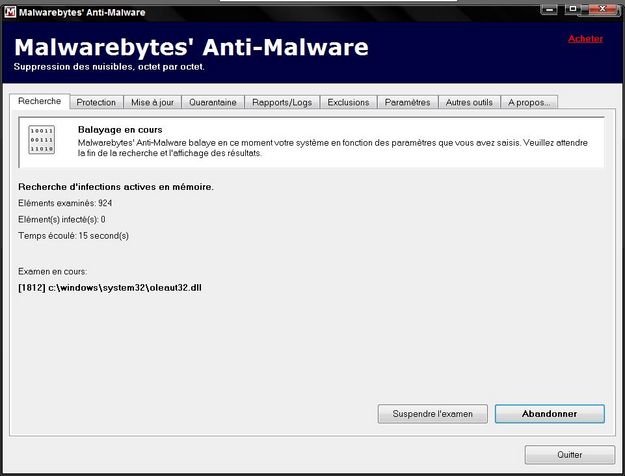Viewport: 625px width, 476px height.
Task: Cancel the scan with Abandonner button
Action: coord(550,414)
